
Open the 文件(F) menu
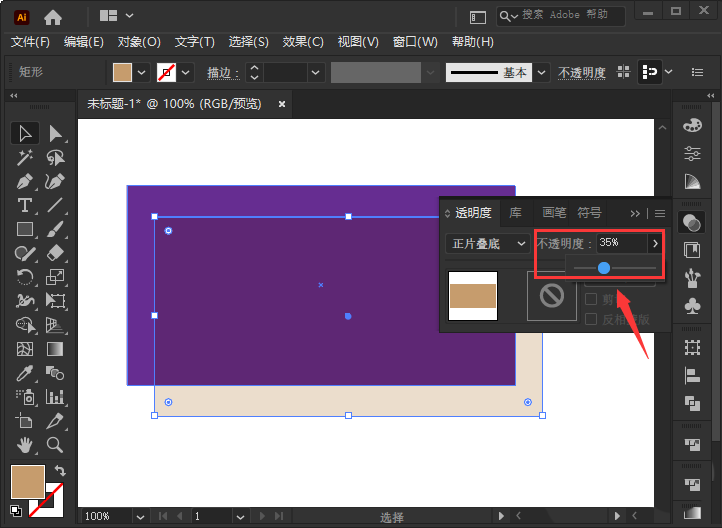point(30,42)
